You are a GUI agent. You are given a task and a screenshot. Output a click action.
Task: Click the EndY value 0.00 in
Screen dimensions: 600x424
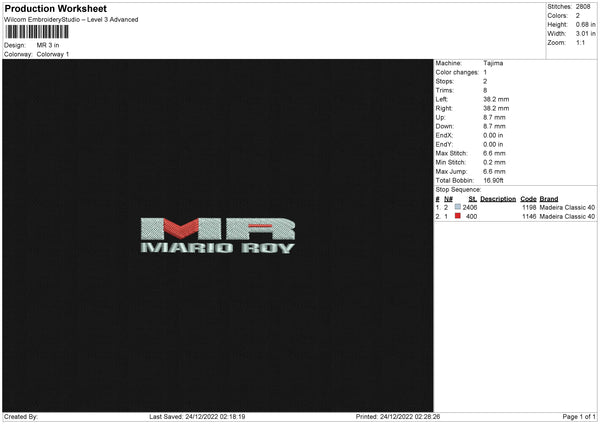493,144
